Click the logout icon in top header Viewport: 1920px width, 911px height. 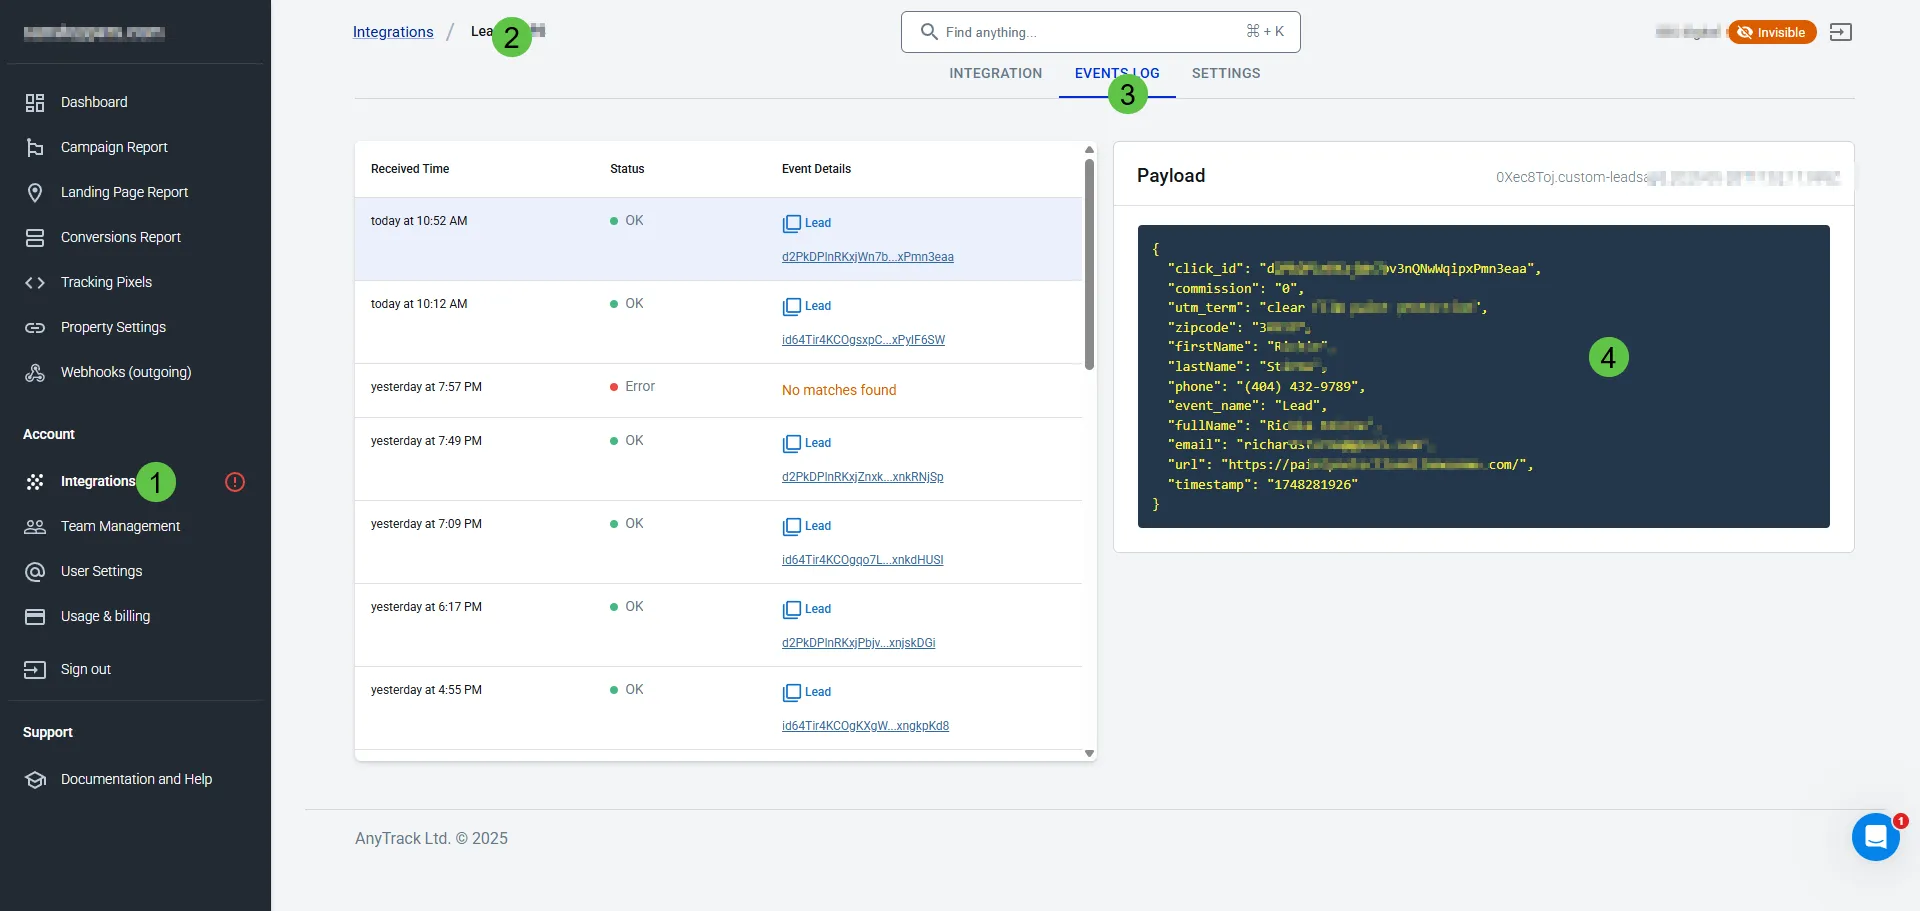tap(1841, 32)
